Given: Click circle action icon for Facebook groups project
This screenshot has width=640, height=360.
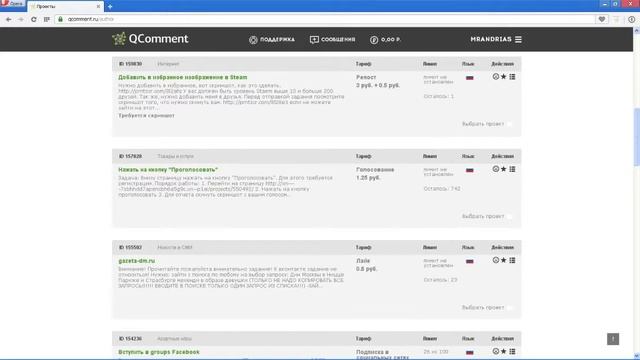Looking at the screenshot, I should (x=496, y=351).
